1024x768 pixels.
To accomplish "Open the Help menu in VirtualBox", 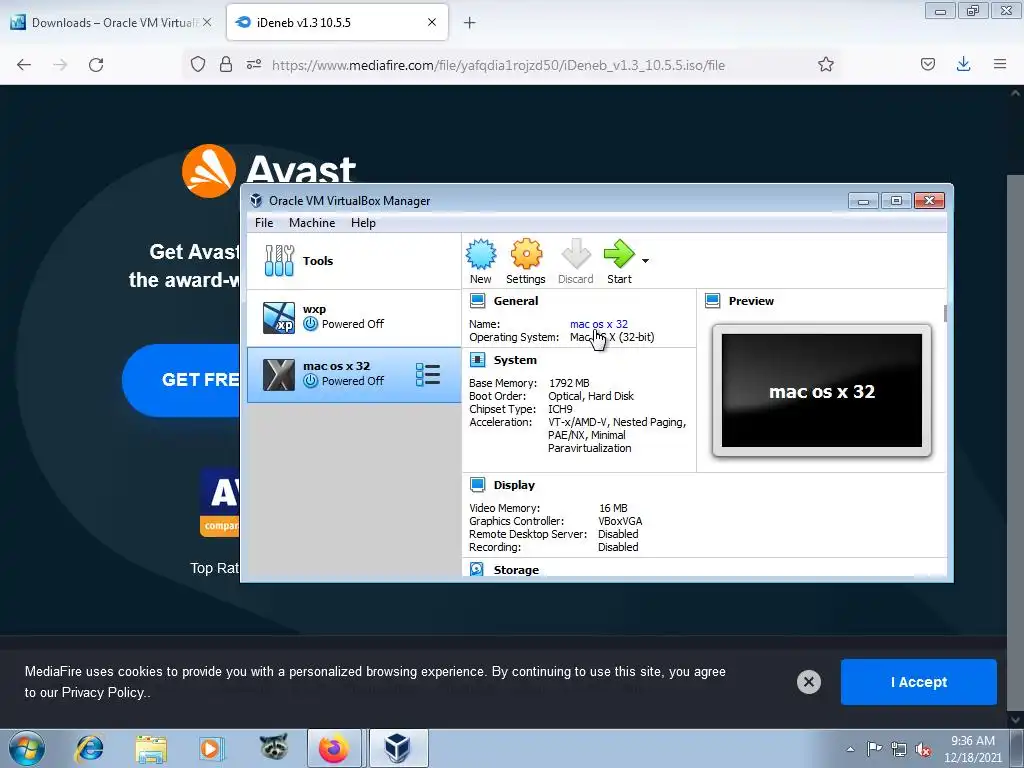I will (x=363, y=223).
